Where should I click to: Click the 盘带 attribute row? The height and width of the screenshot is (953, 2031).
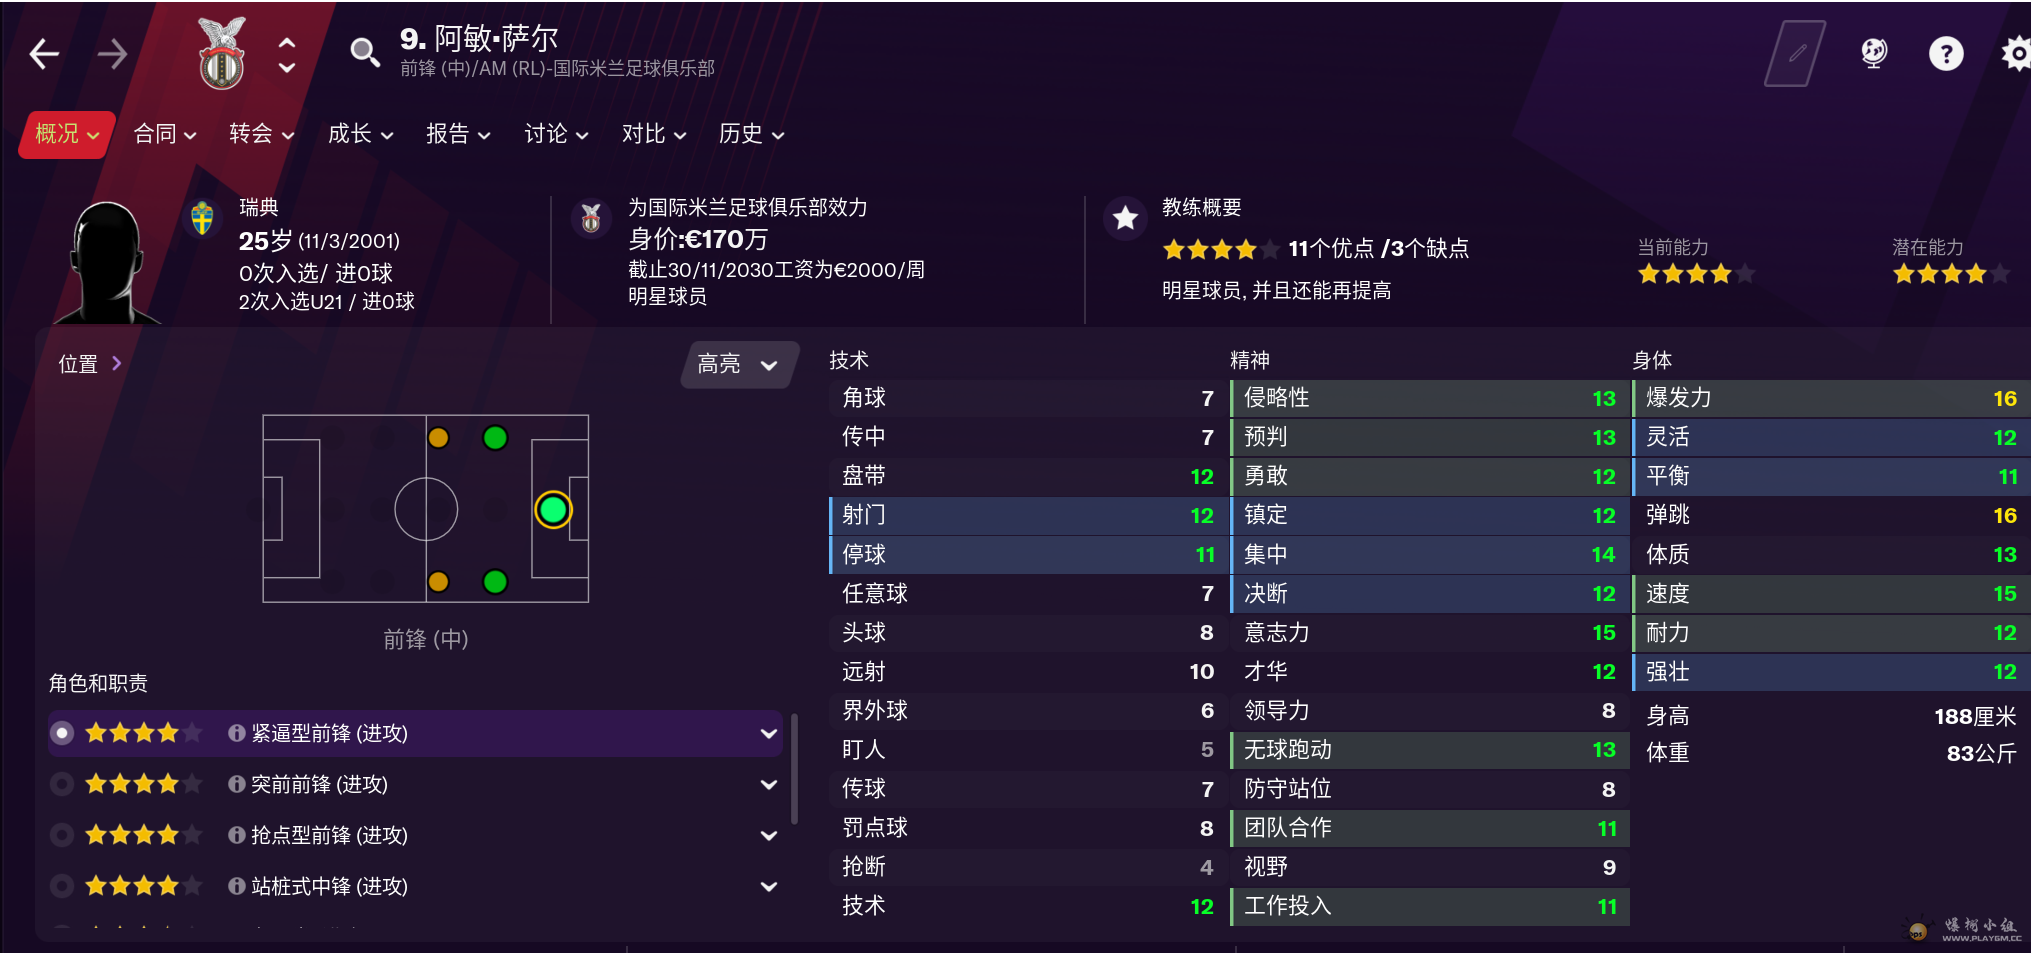tap(1029, 476)
